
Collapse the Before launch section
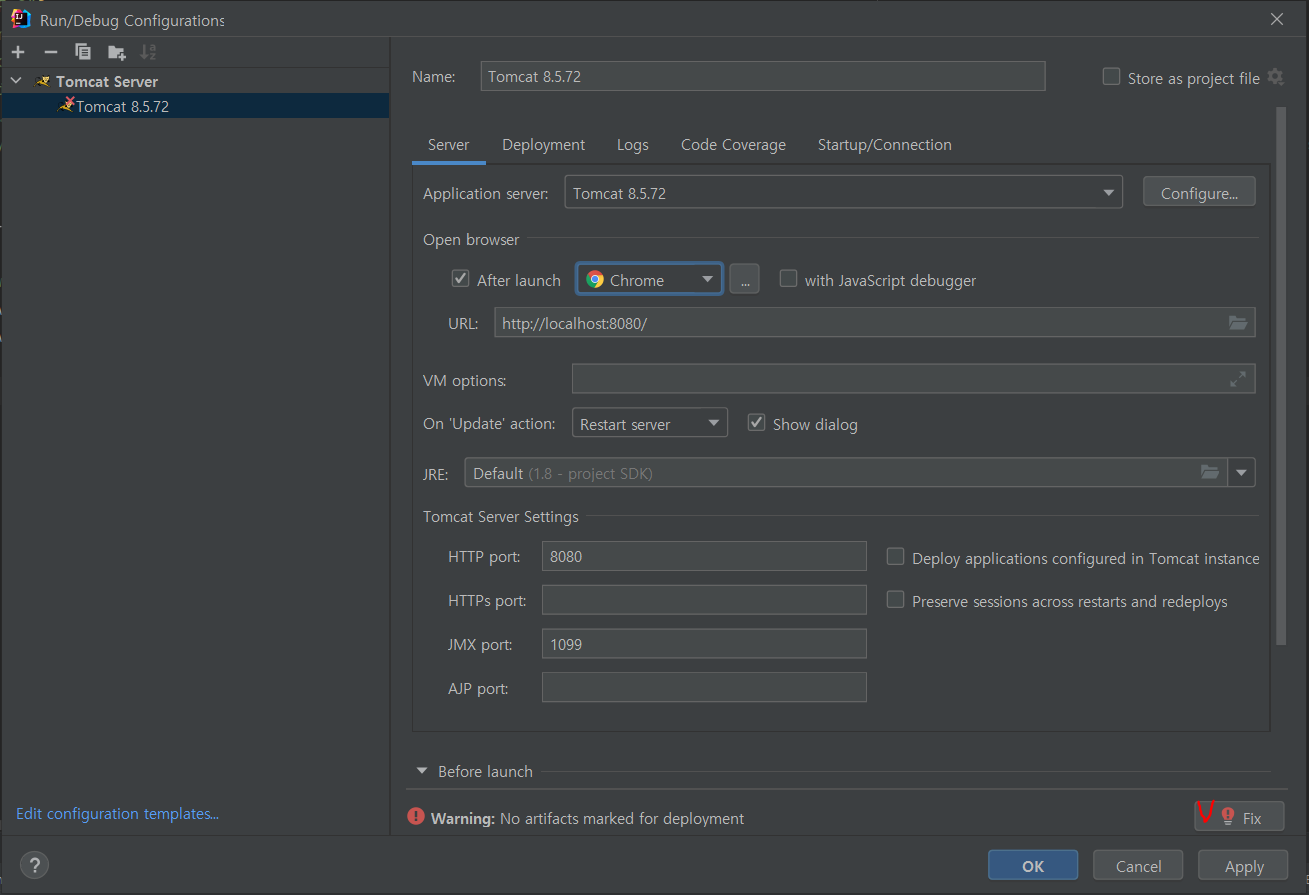click(x=422, y=771)
